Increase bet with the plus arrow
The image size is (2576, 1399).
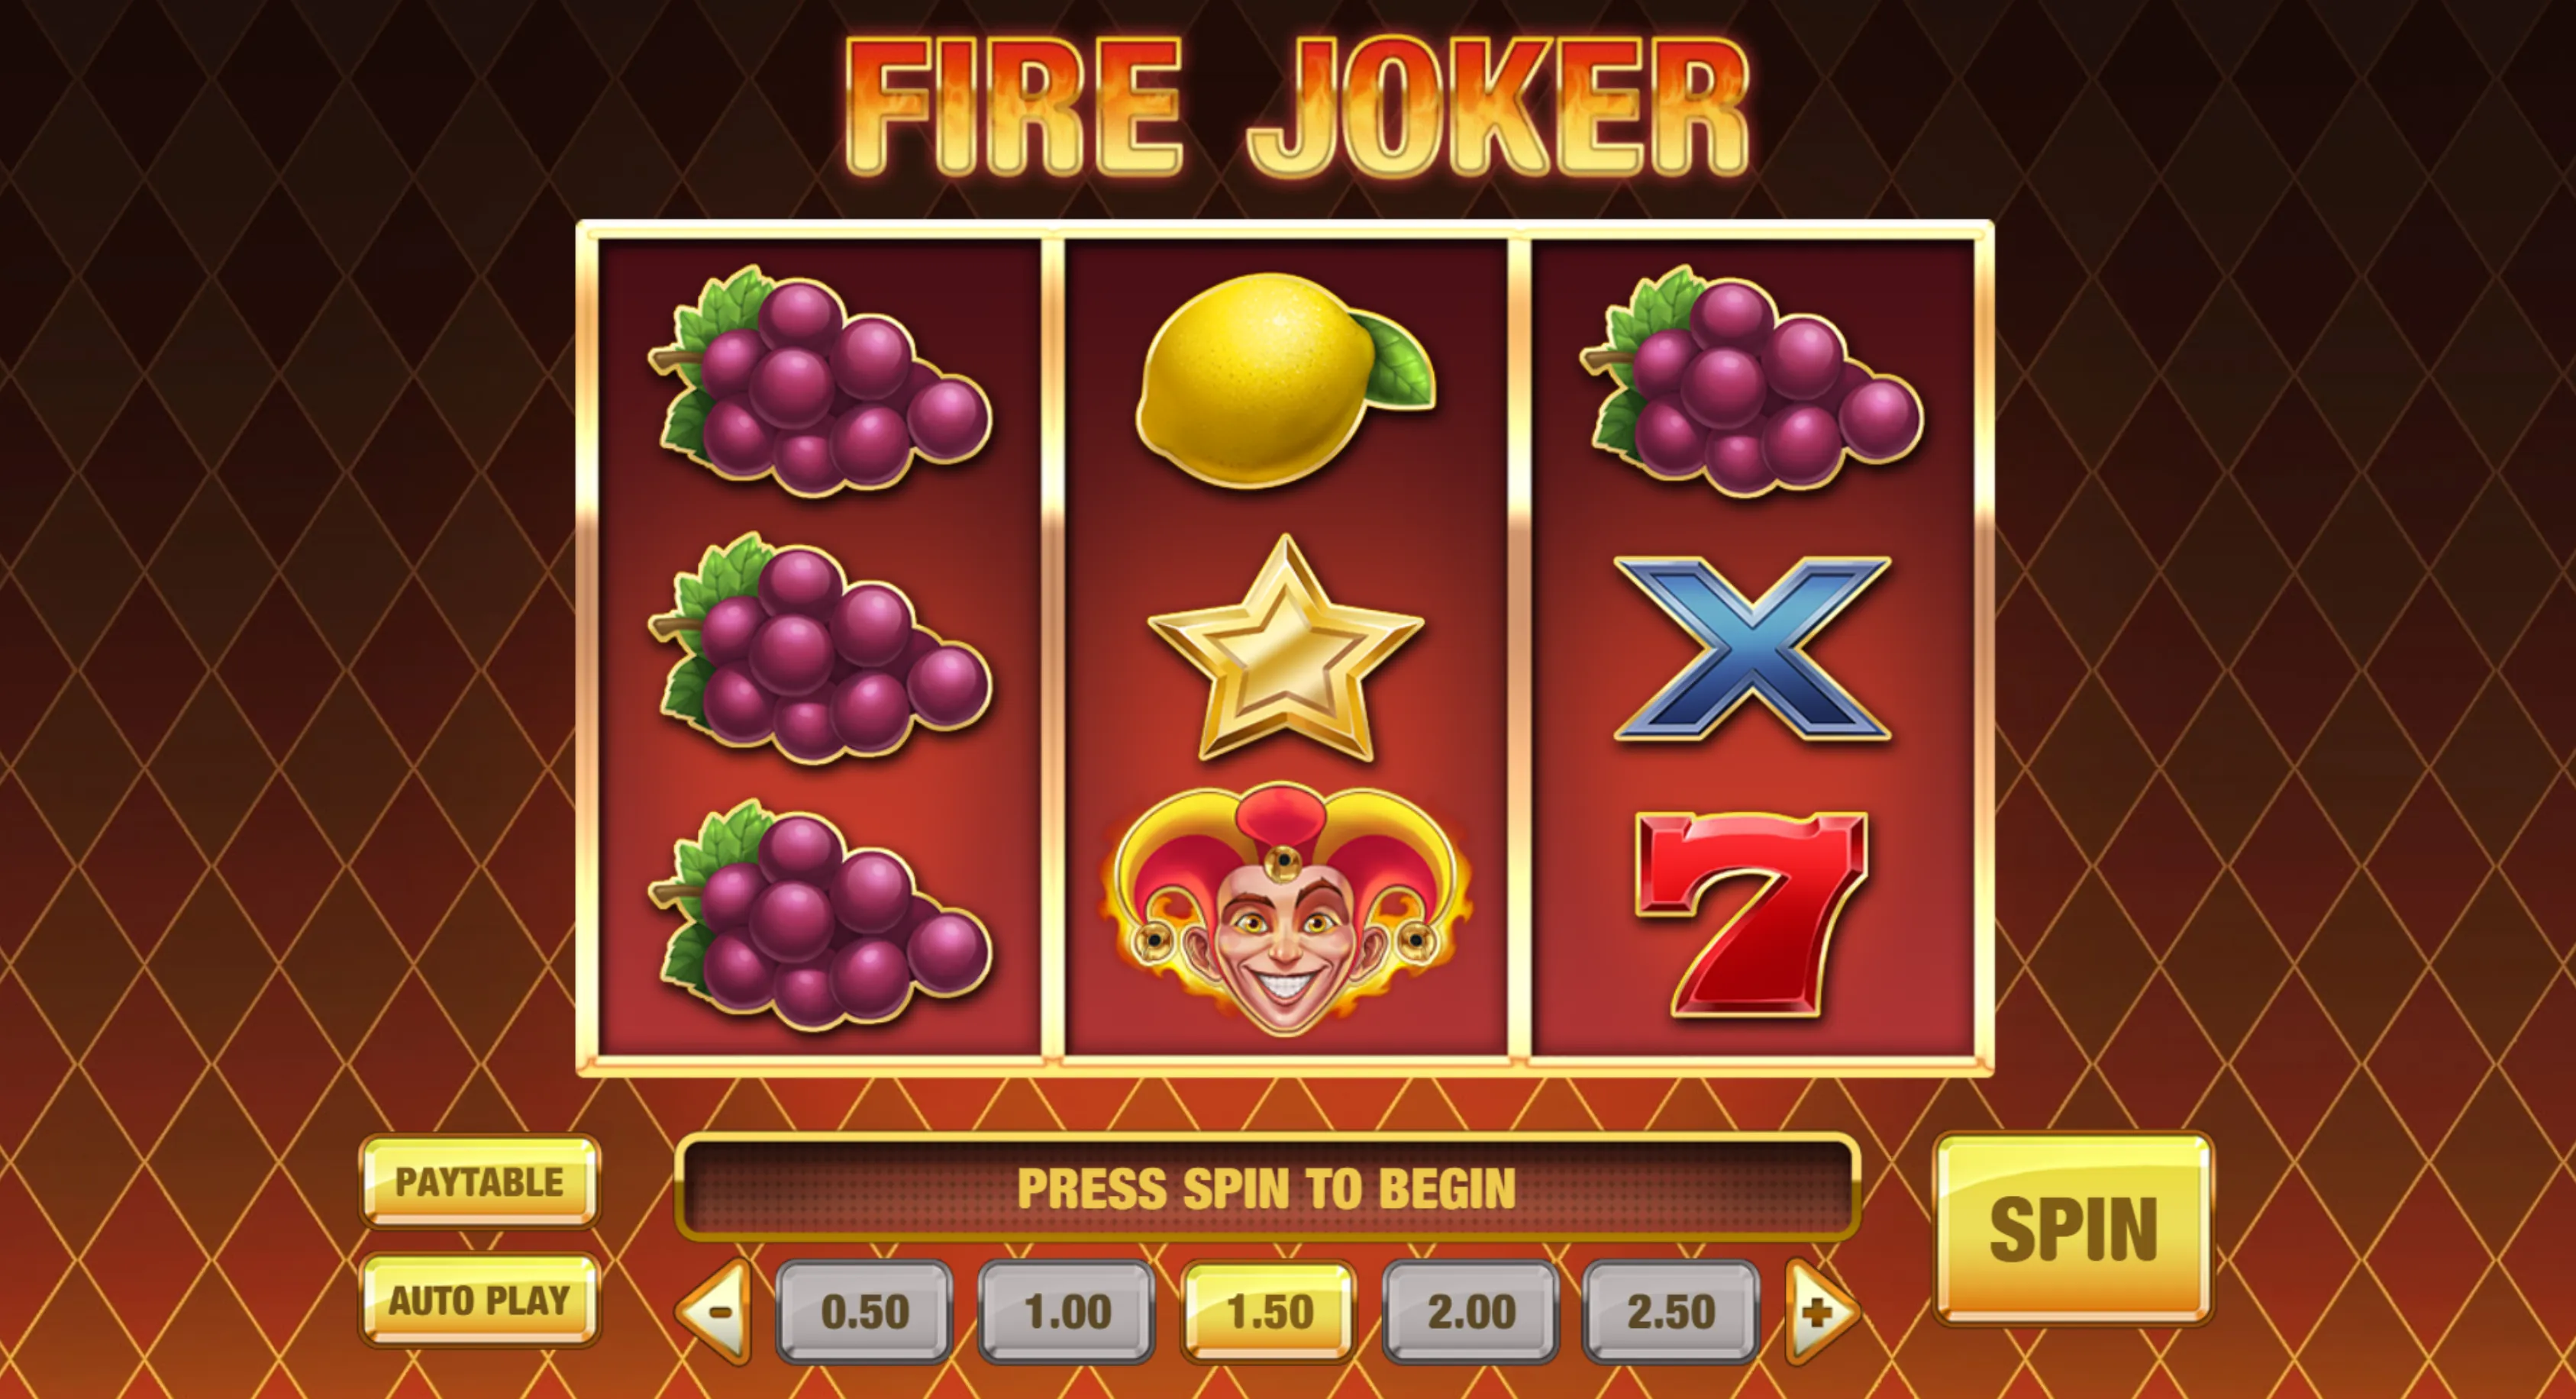(x=1822, y=1312)
